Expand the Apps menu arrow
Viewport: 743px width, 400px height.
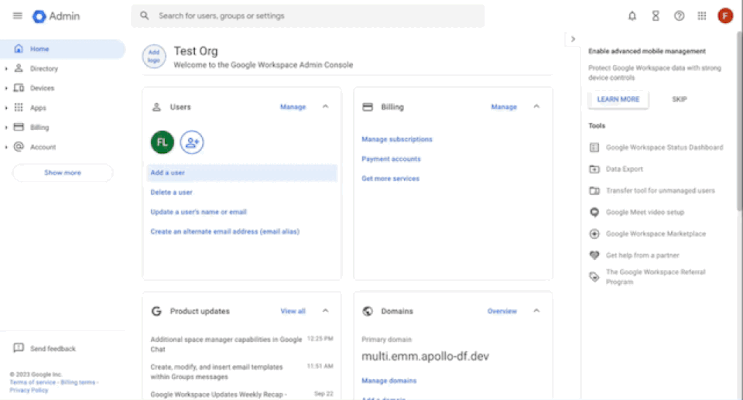click(x=6, y=108)
